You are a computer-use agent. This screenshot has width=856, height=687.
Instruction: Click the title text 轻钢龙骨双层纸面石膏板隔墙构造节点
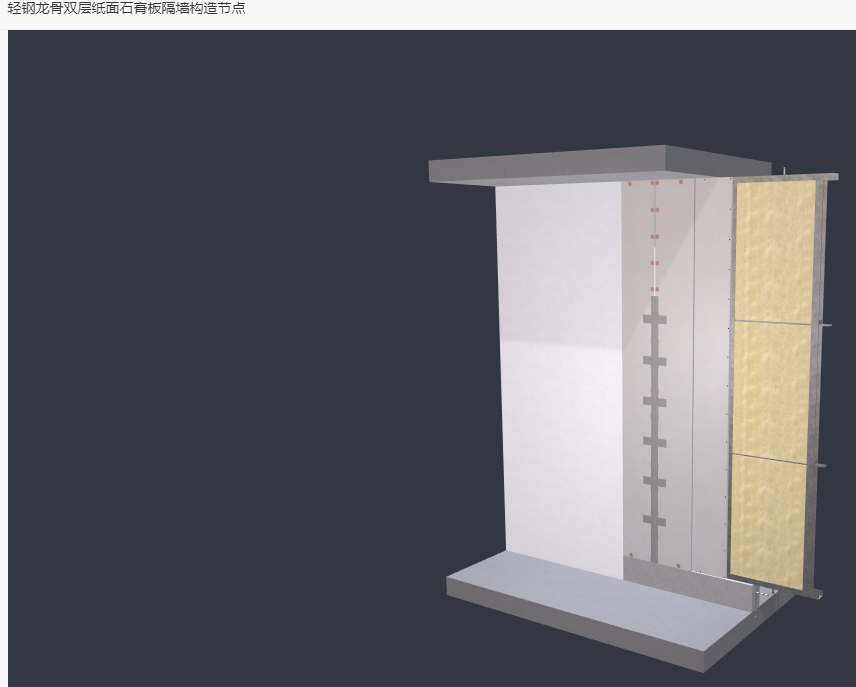click(126, 8)
